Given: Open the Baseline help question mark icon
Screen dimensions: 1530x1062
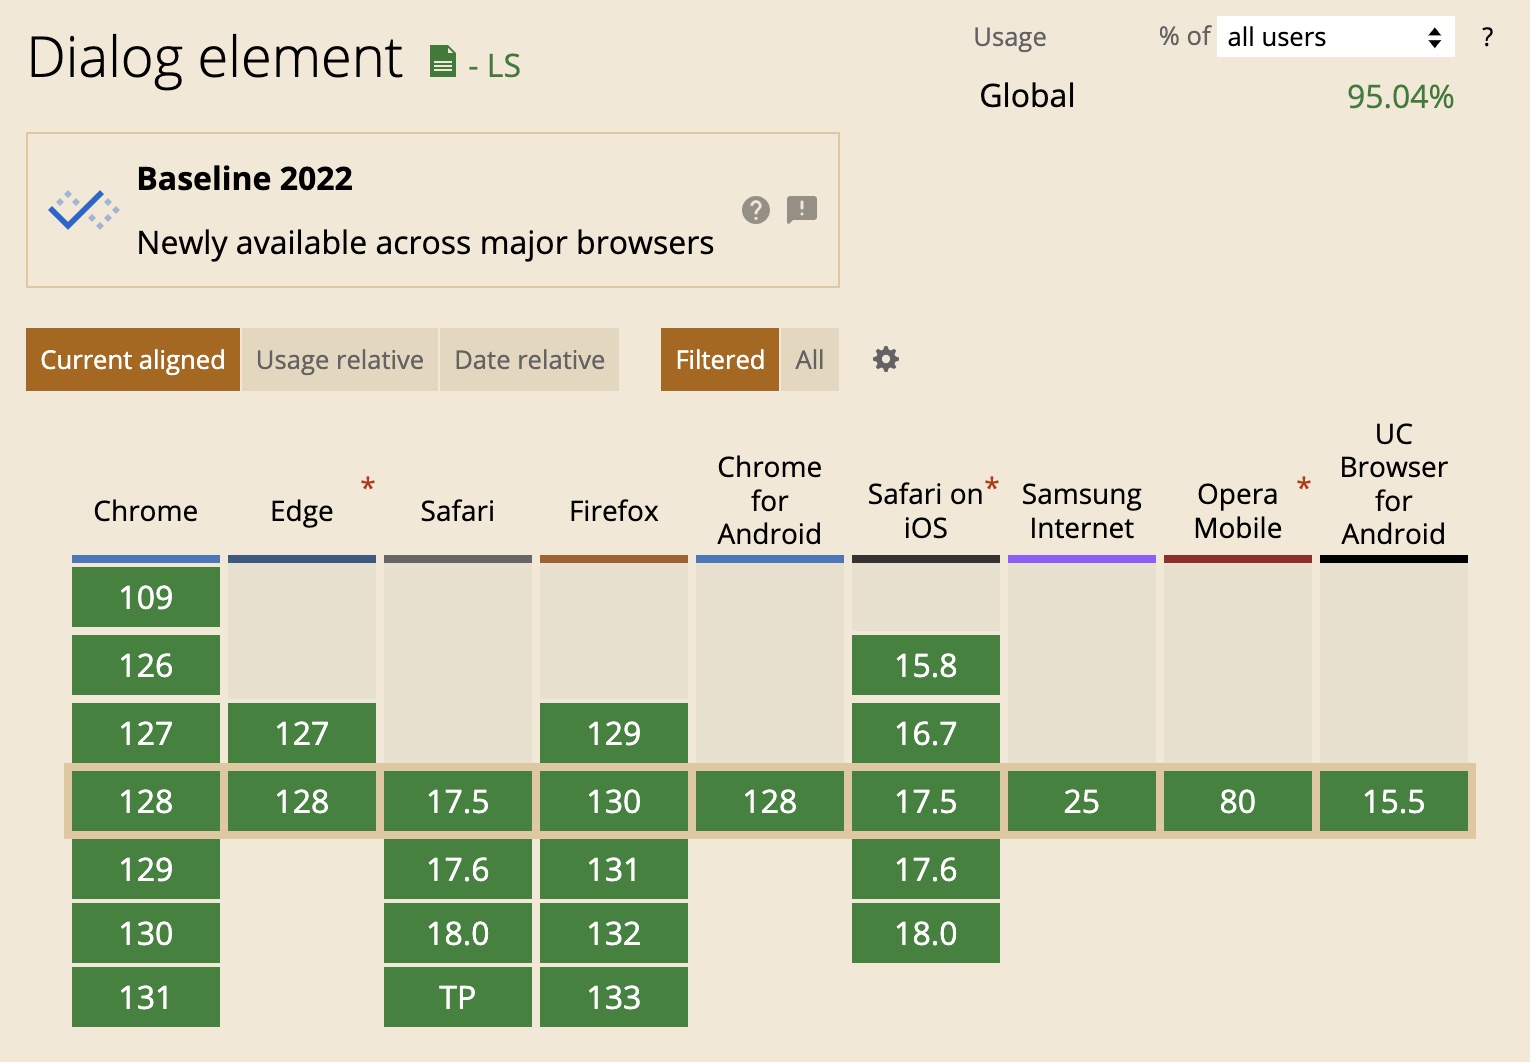Looking at the screenshot, I should tap(756, 210).
